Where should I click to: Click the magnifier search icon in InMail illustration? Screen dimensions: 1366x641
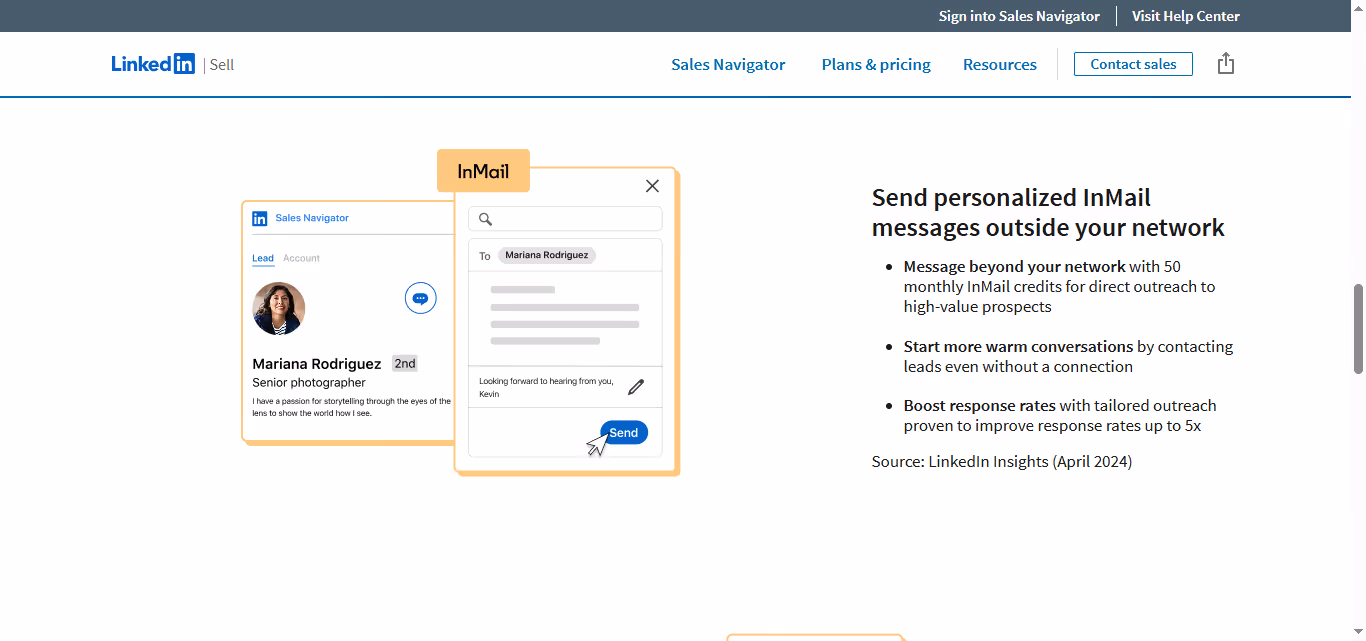point(486,219)
